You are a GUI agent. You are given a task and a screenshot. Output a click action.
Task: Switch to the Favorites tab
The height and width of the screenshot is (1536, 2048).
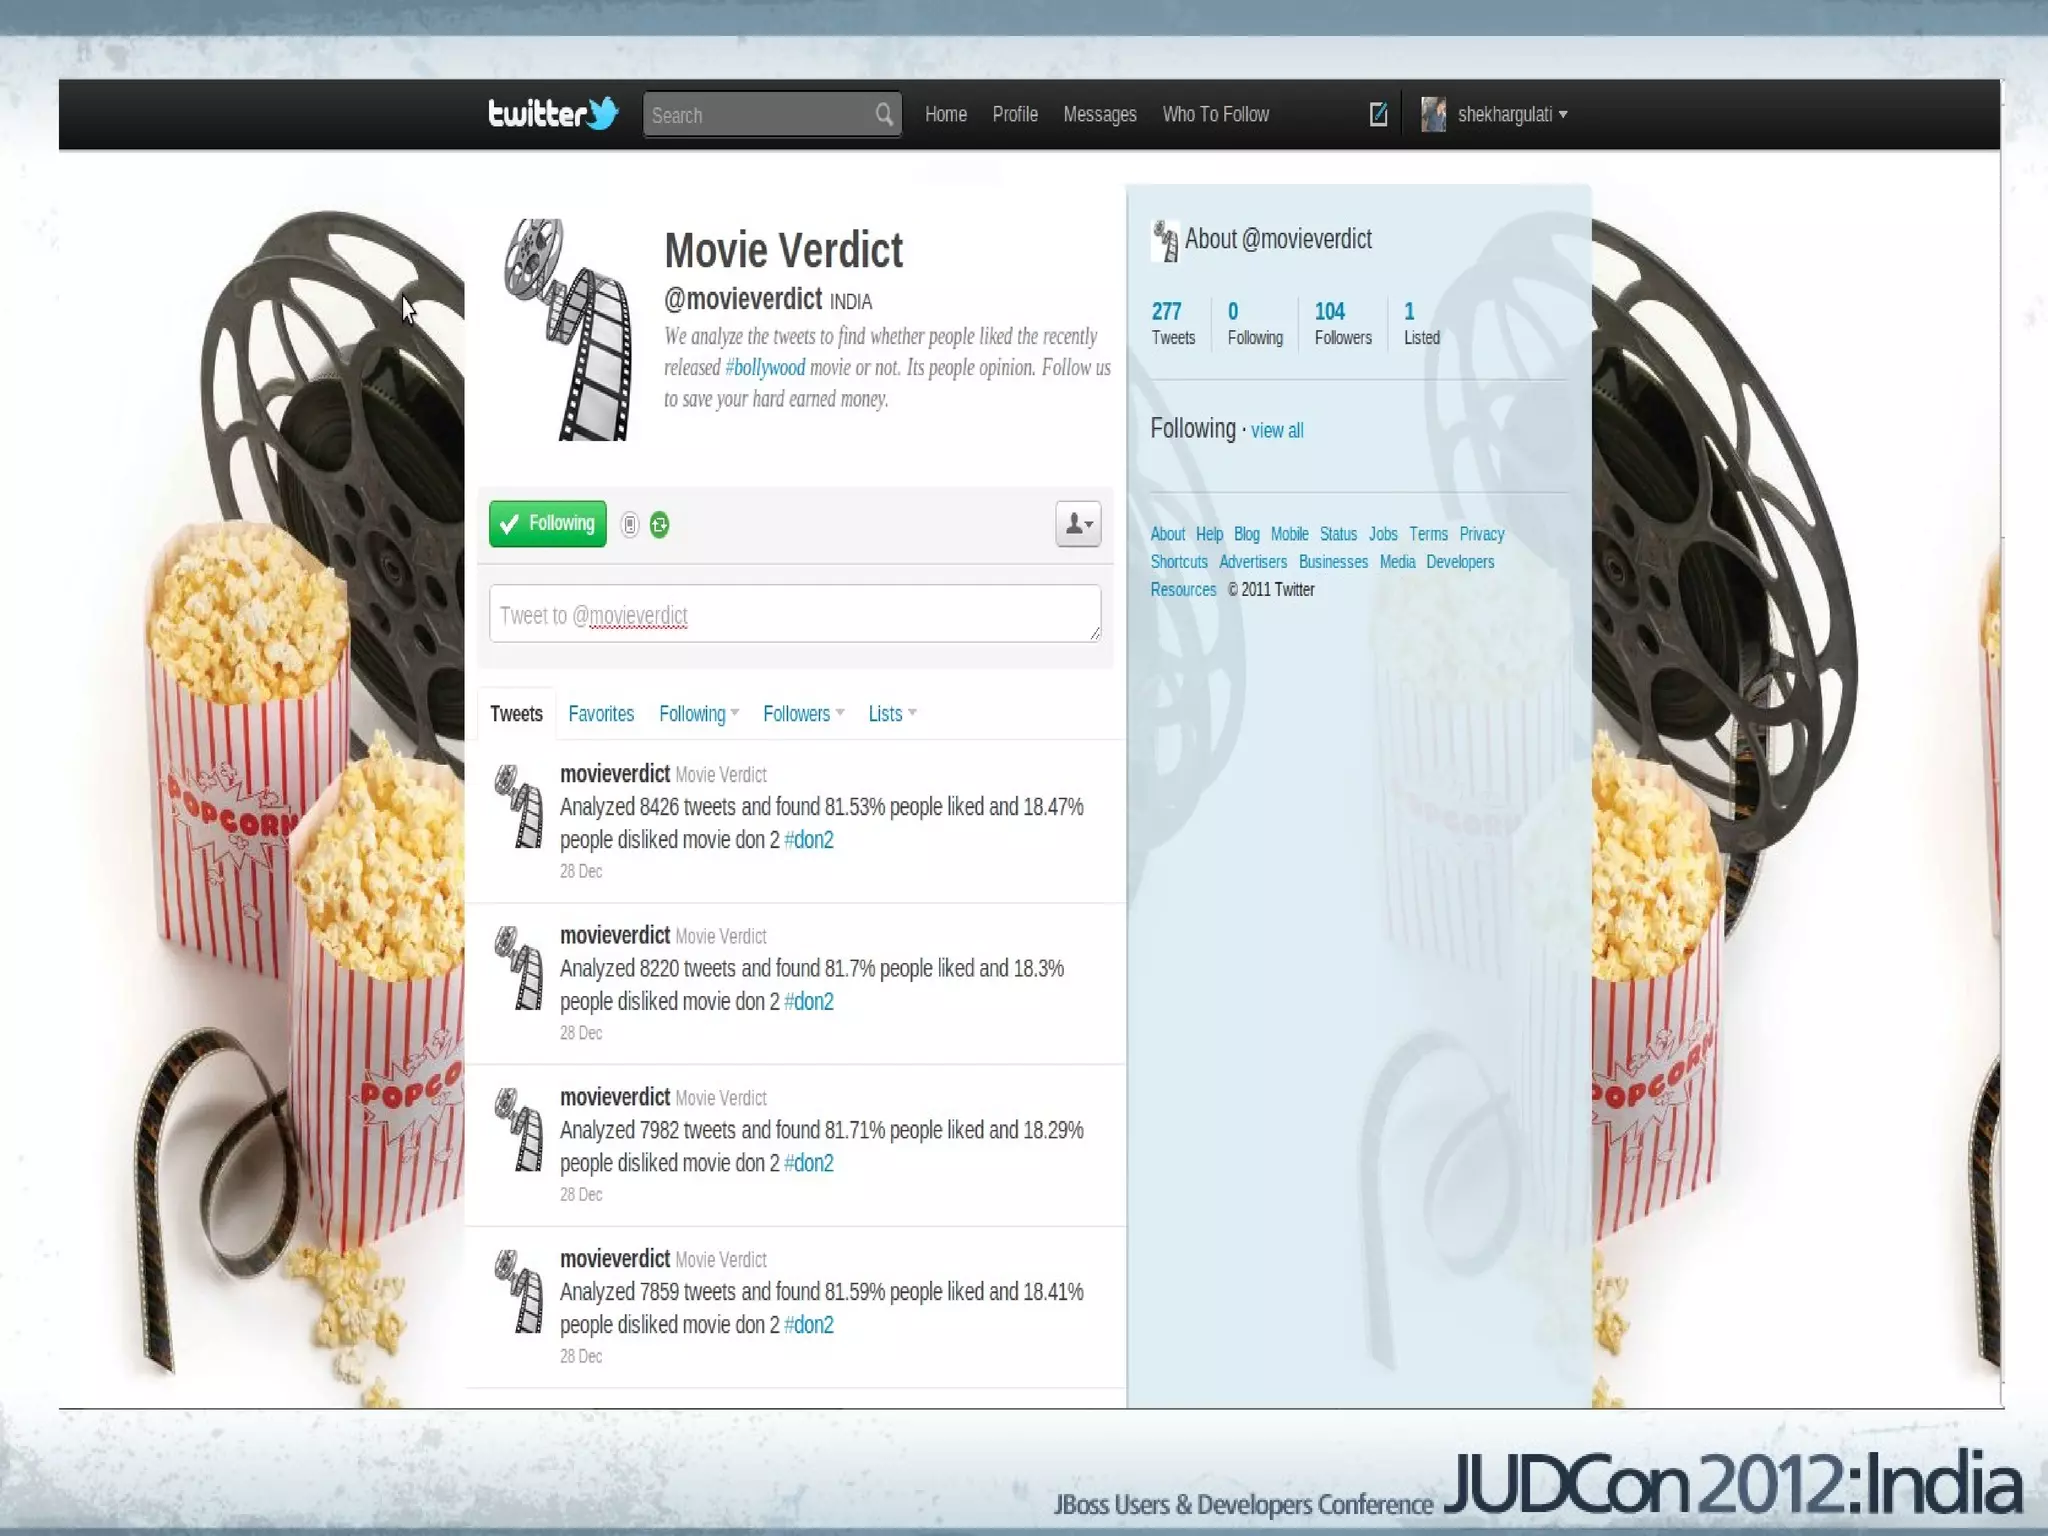tap(601, 713)
